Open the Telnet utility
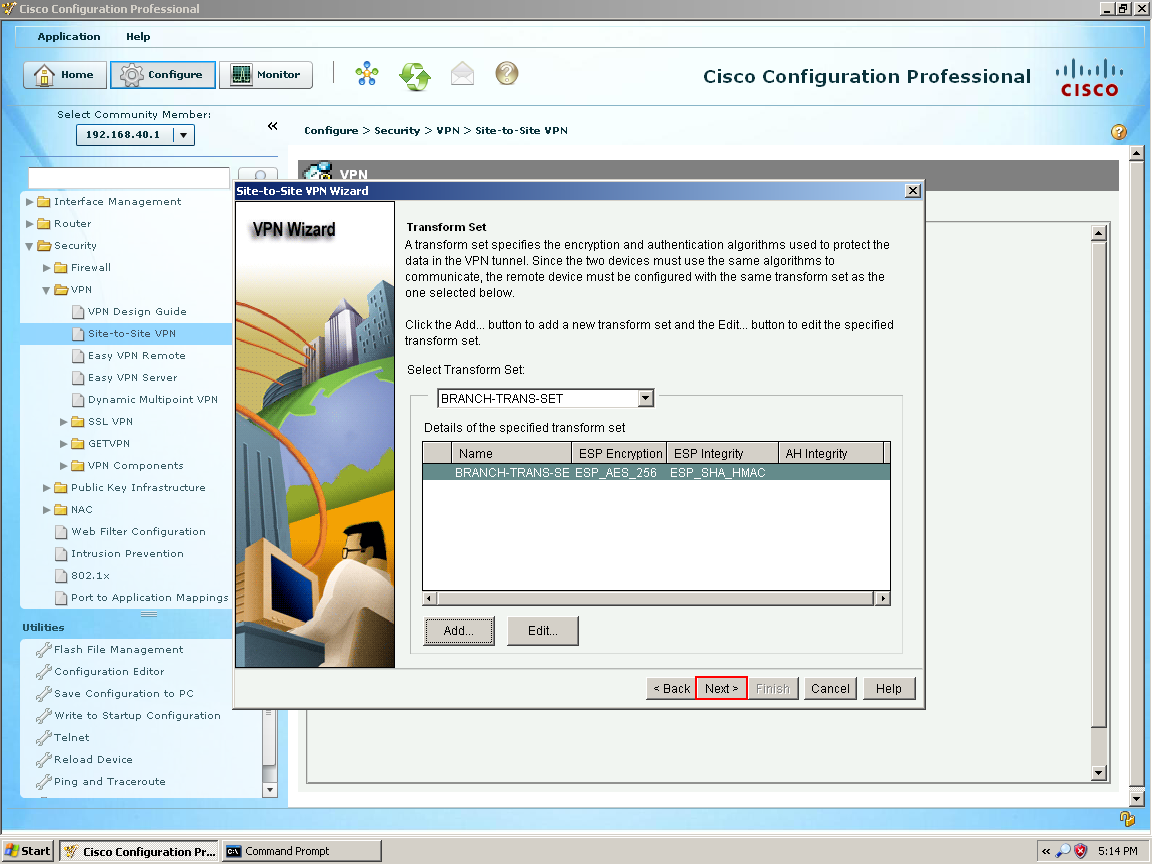The height and width of the screenshot is (864, 1152). click(x=71, y=738)
